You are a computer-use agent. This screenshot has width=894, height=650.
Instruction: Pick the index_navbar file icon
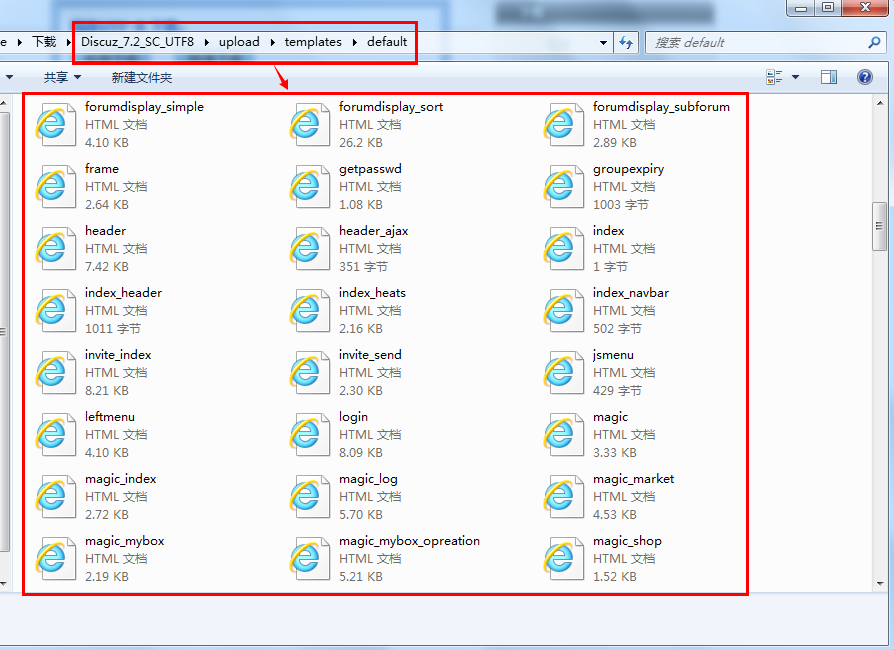click(x=563, y=311)
